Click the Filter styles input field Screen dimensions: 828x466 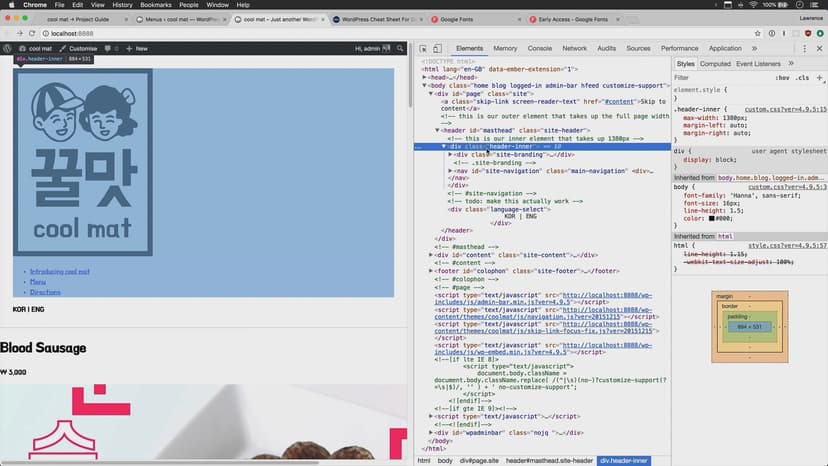point(720,77)
